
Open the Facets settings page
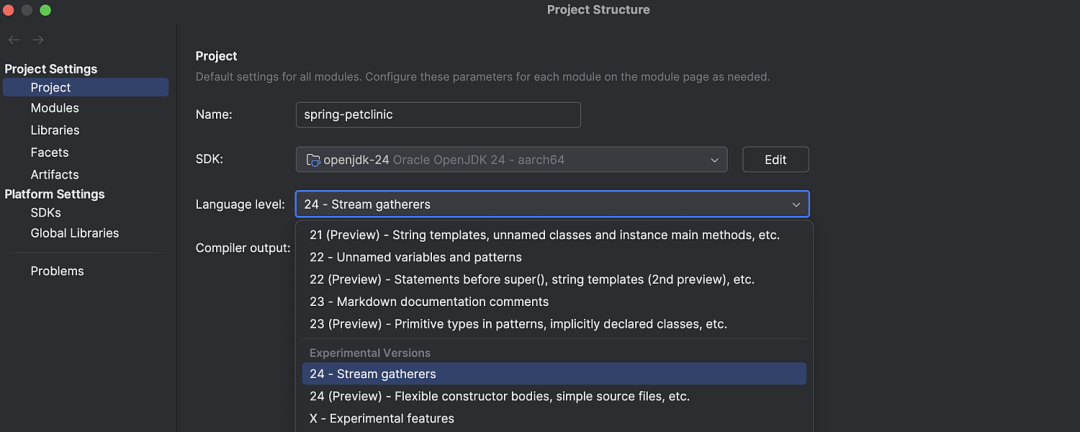pos(50,152)
